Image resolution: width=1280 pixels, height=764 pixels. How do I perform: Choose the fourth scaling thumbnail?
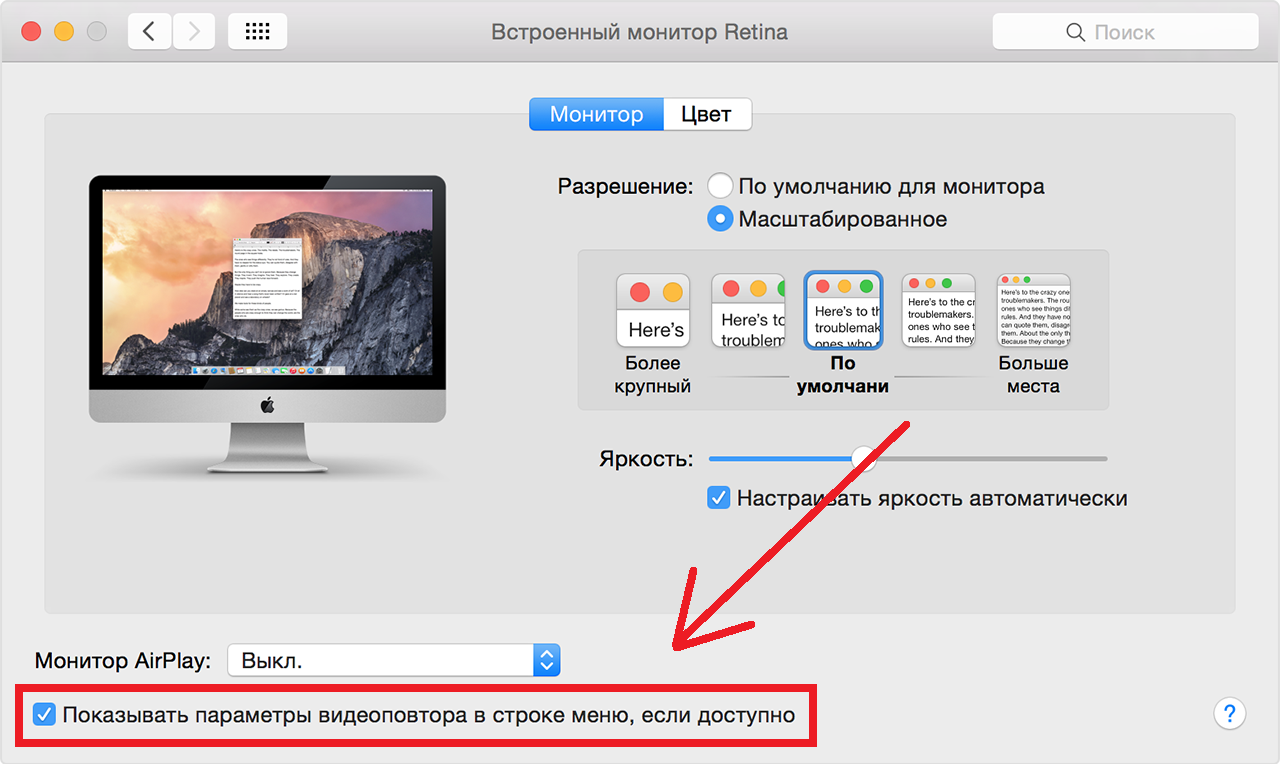pyautogui.click(x=938, y=311)
